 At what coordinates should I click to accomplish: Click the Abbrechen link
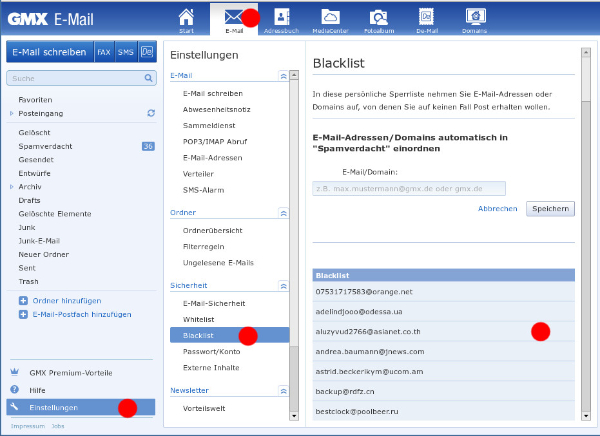[x=498, y=209]
